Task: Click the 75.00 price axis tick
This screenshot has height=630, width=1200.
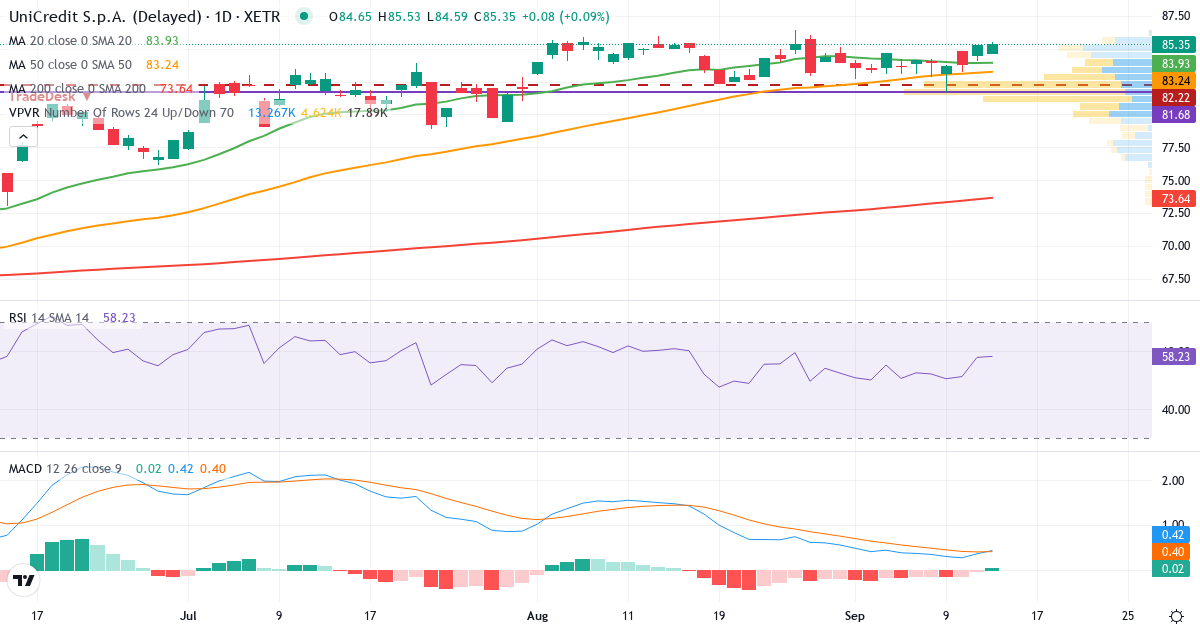Action: pos(1174,181)
